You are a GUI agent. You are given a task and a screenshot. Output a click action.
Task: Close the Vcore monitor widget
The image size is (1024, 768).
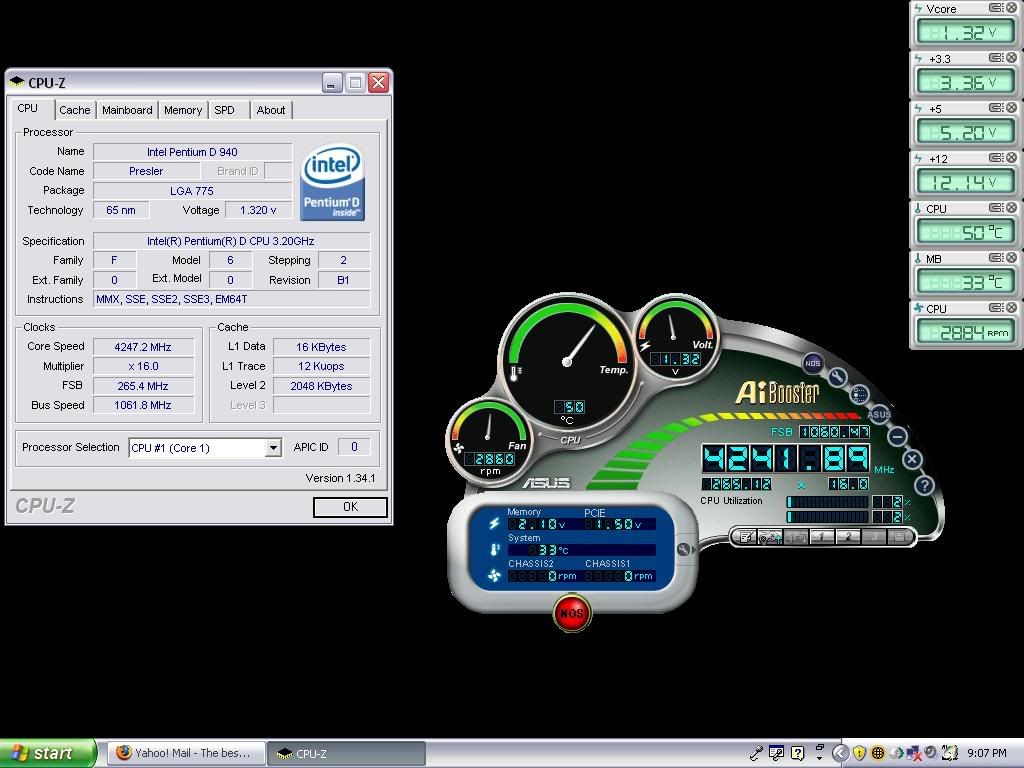(x=1011, y=8)
